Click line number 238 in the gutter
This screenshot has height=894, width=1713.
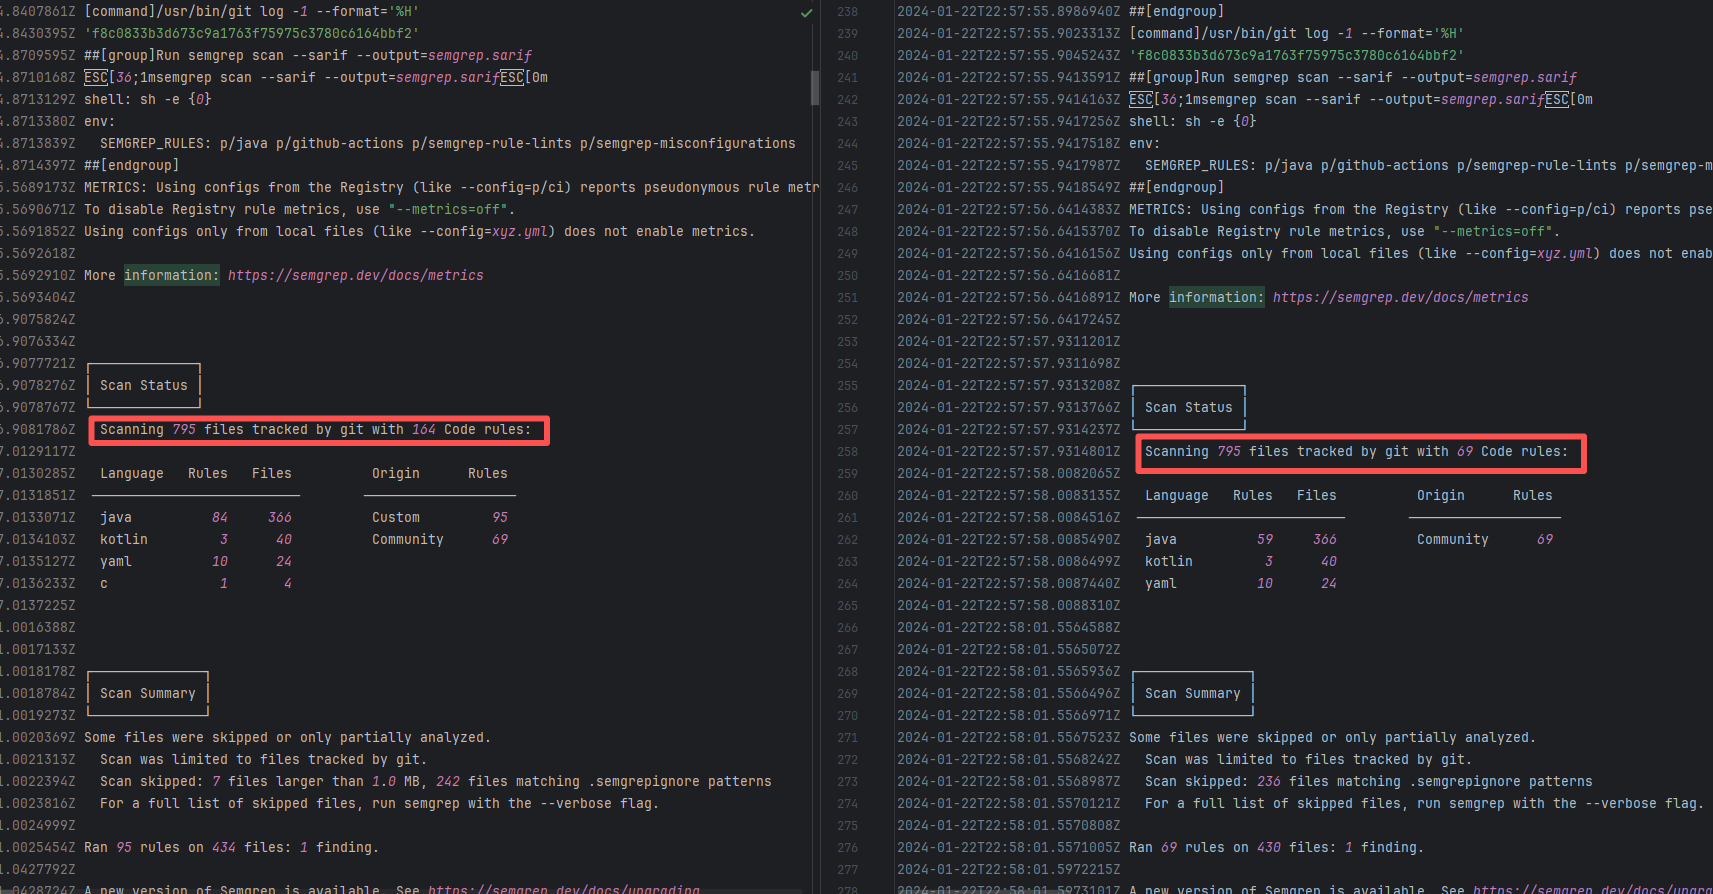click(x=847, y=12)
